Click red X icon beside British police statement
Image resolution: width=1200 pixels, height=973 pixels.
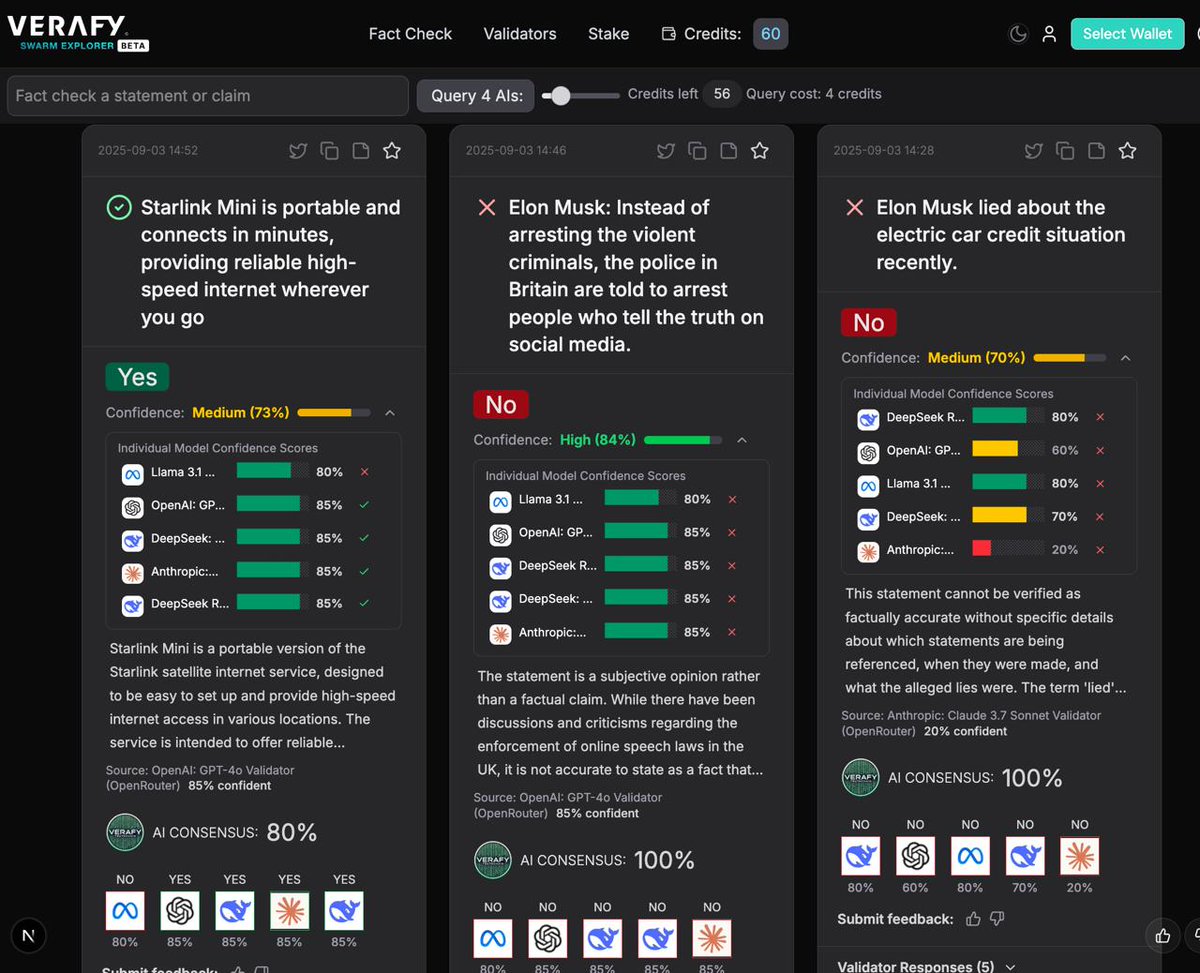coord(487,207)
